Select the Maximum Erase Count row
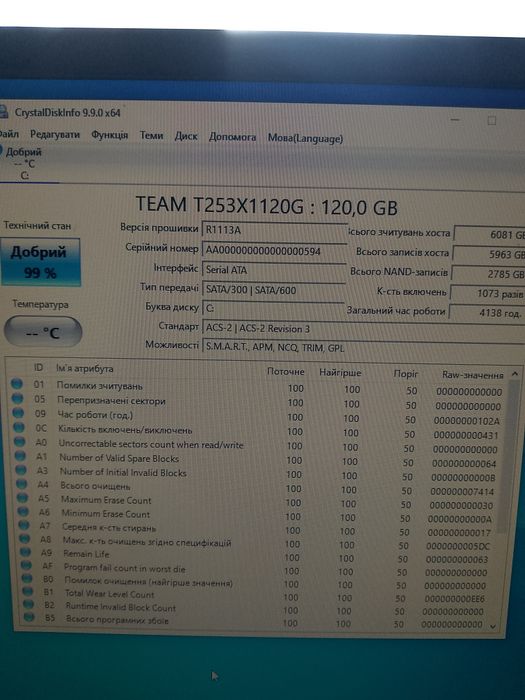The height and width of the screenshot is (700, 525). click(257, 501)
